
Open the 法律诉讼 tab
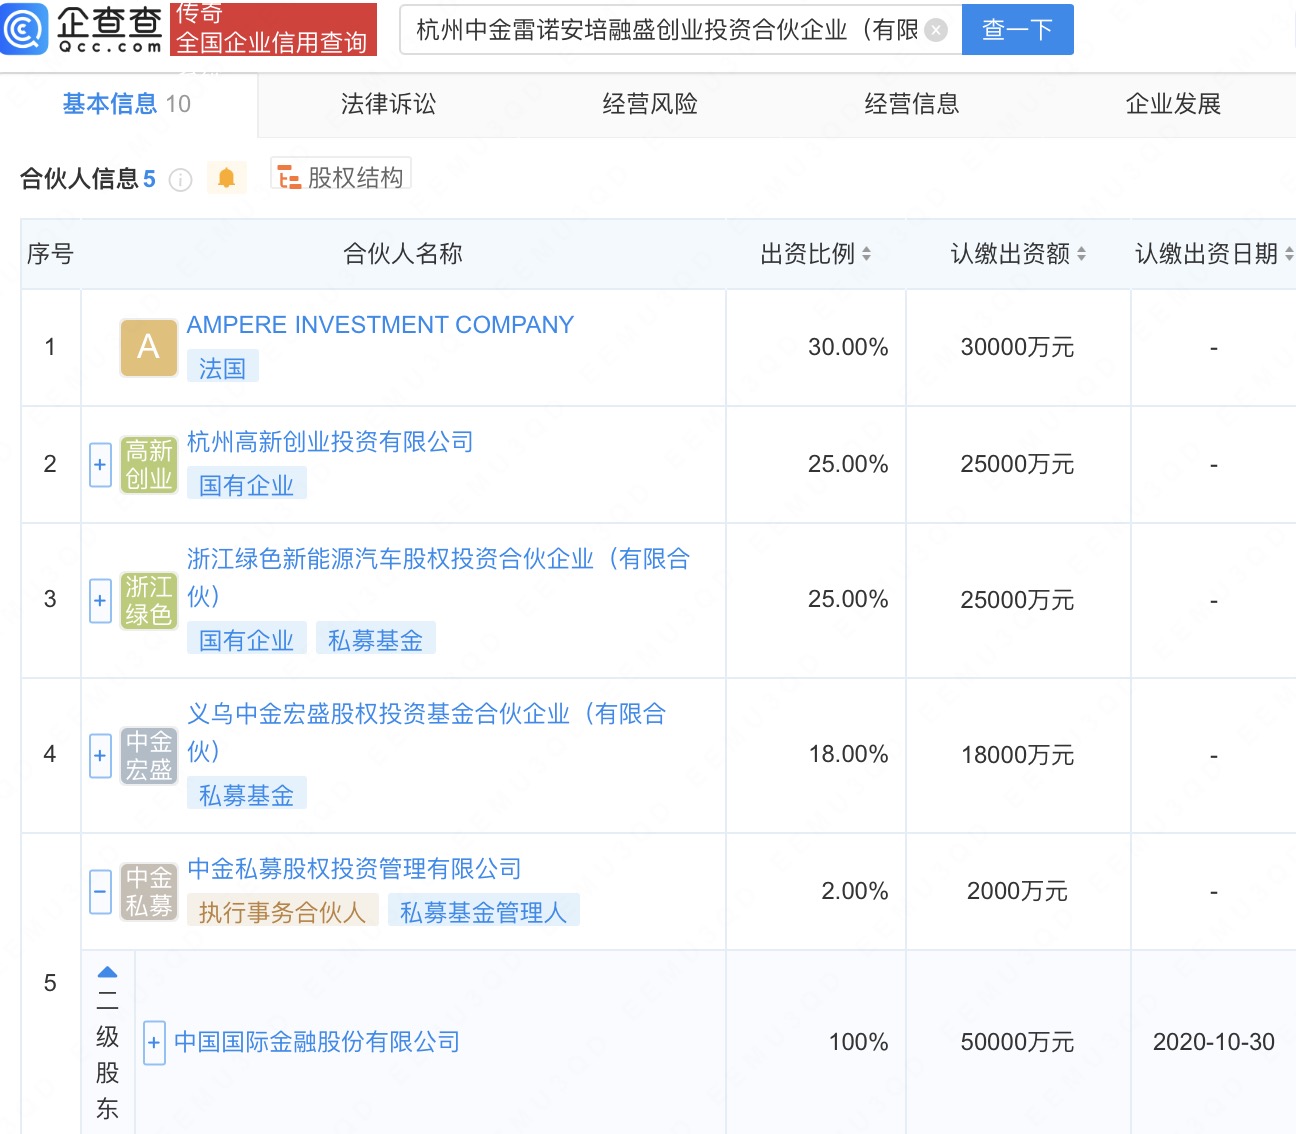(x=389, y=104)
